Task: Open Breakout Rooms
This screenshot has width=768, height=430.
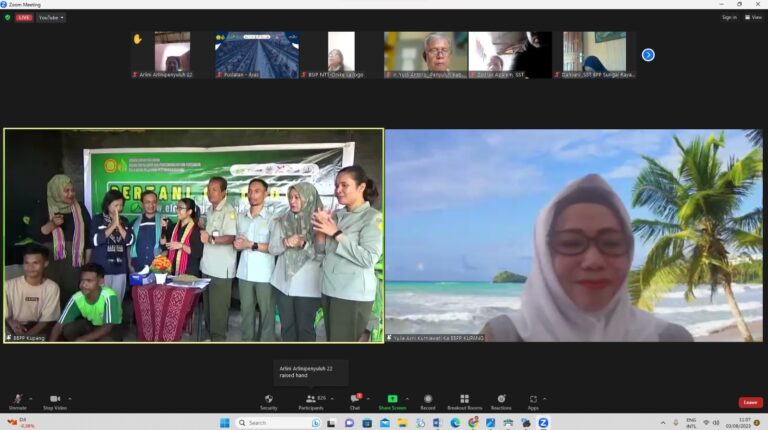Action: pyautogui.click(x=464, y=402)
